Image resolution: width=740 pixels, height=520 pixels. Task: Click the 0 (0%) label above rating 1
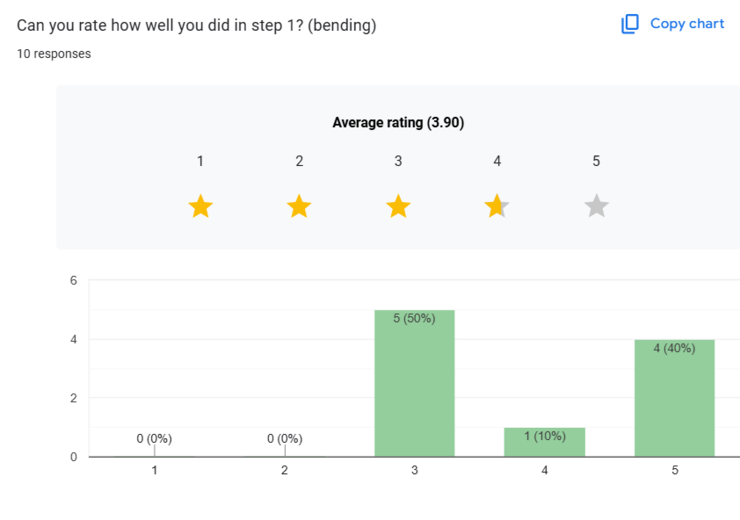(x=154, y=438)
